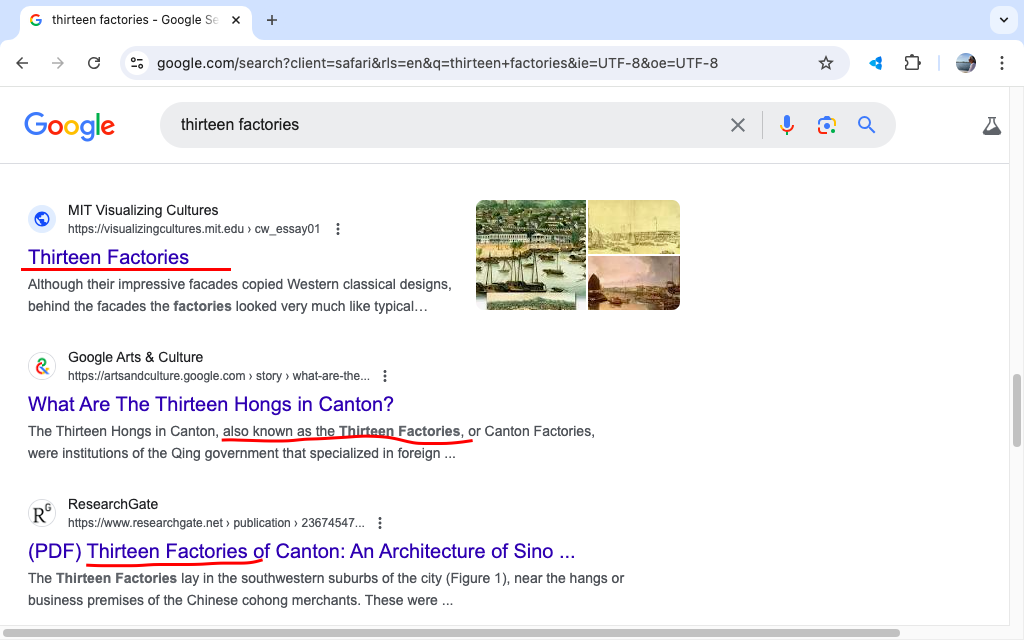Go back to previous page
1024x640 pixels.
click(22, 63)
